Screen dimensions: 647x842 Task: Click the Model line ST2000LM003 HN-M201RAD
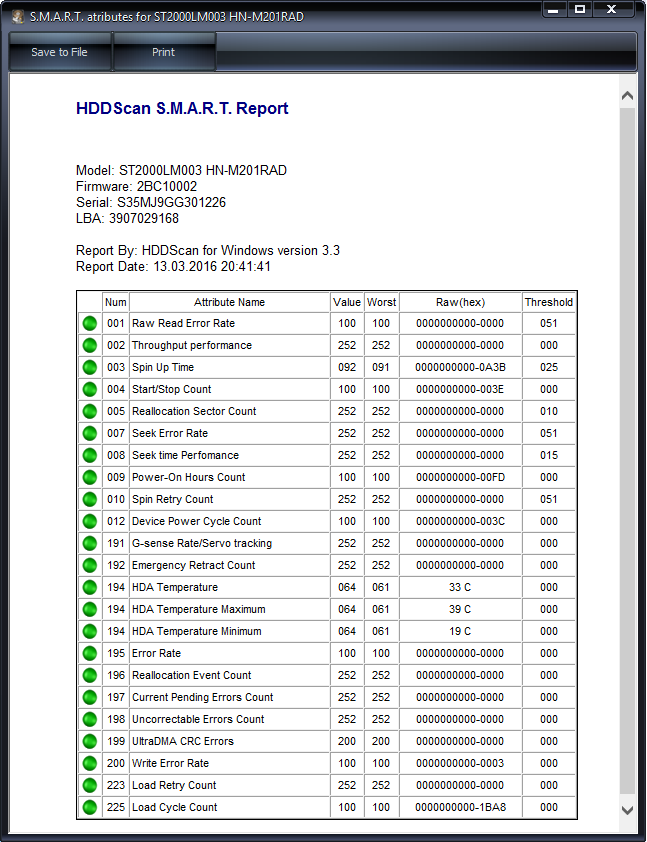pos(181,171)
